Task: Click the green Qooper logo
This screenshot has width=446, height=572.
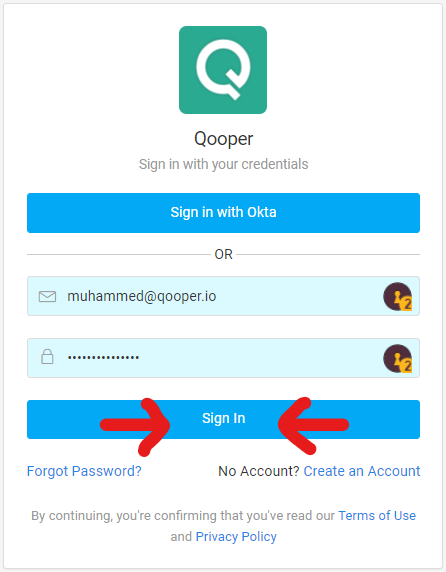Action: pos(223,70)
